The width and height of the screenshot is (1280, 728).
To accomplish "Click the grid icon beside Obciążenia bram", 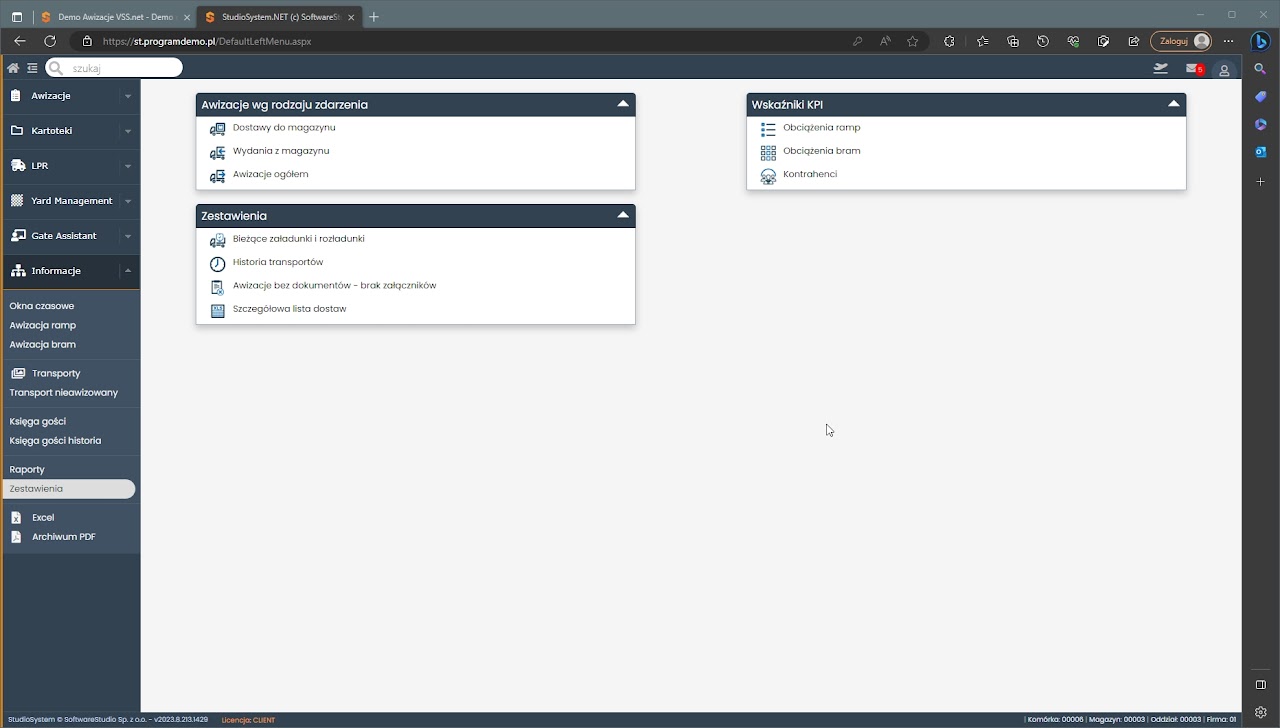I will (x=768, y=153).
